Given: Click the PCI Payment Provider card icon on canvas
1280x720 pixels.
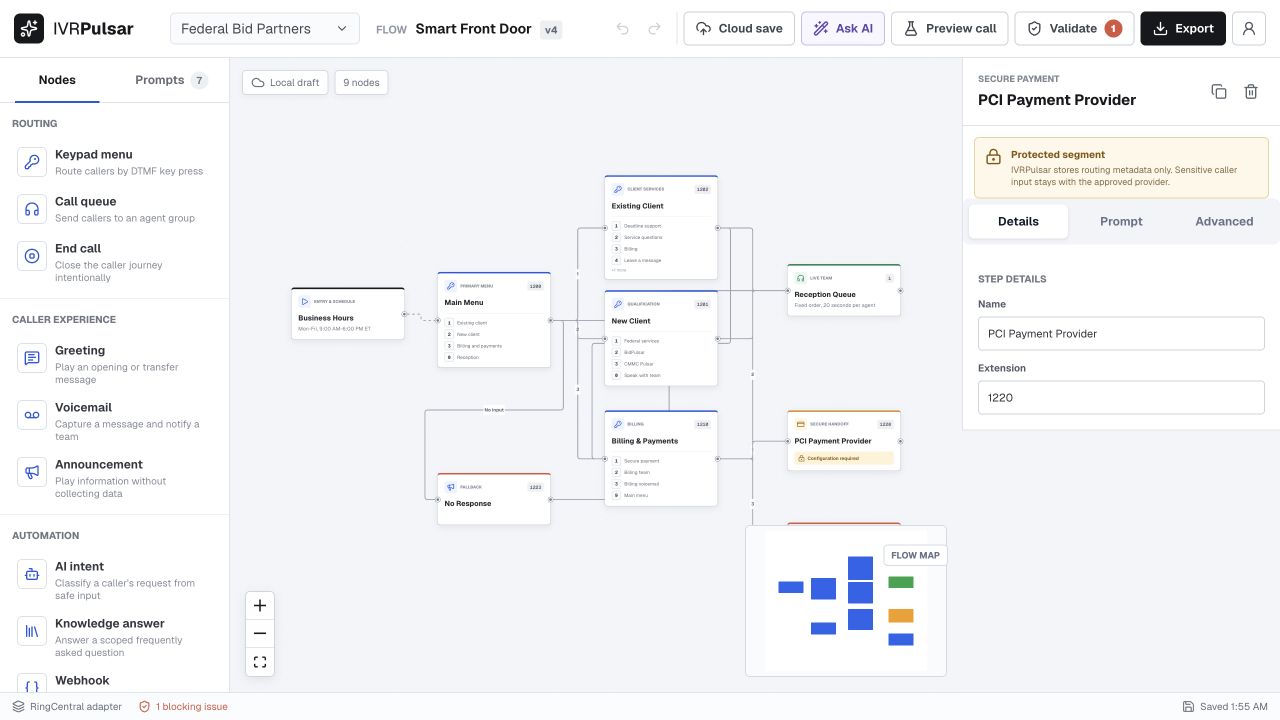Looking at the screenshot, I should click(800, 424).
